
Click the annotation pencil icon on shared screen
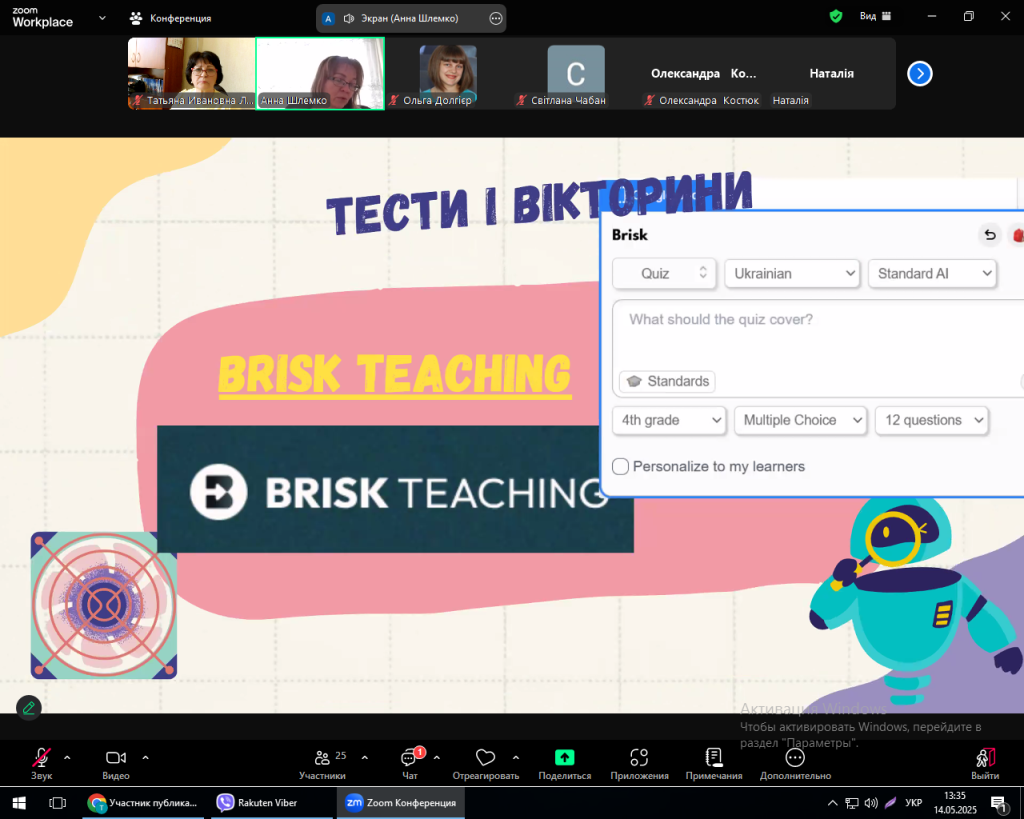29,708
